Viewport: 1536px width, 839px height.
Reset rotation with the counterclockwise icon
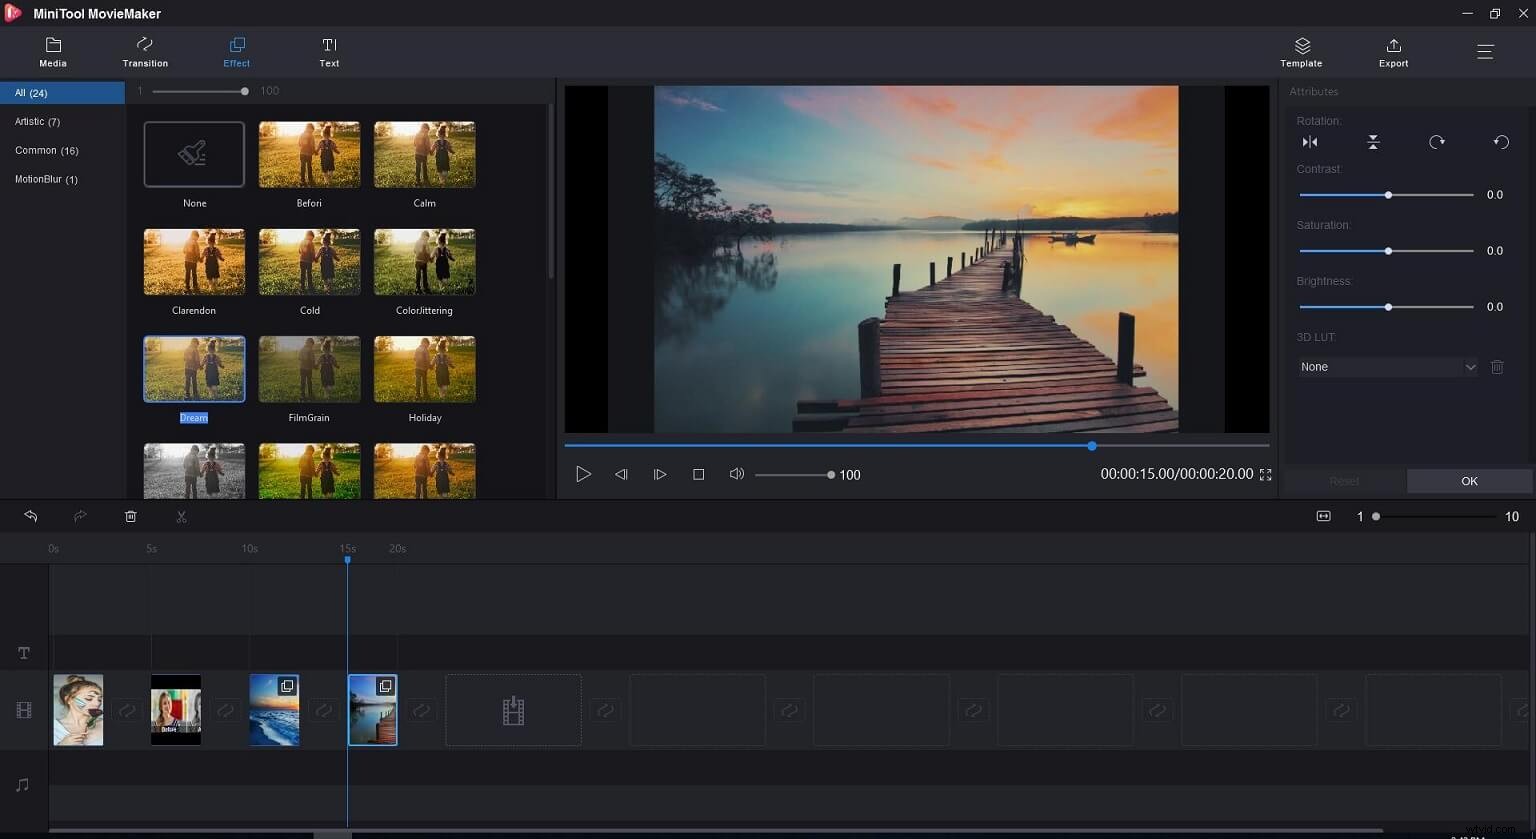(1500, 141)
